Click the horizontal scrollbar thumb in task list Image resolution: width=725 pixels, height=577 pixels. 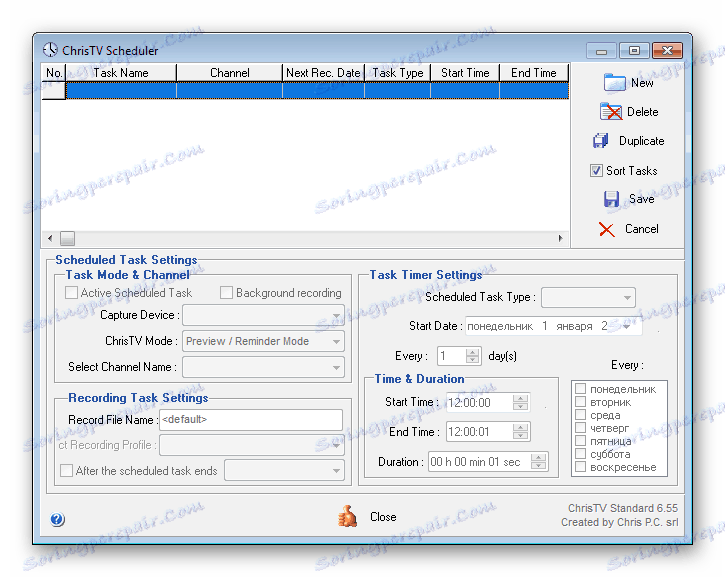[68, 239]
